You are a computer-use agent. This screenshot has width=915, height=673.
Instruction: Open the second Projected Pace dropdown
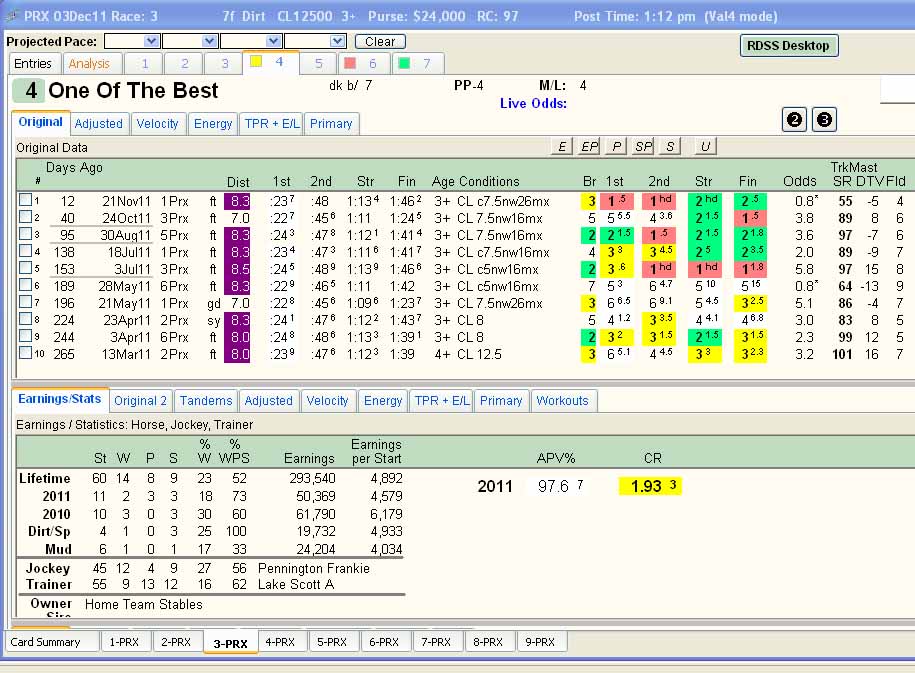[190, 41]
